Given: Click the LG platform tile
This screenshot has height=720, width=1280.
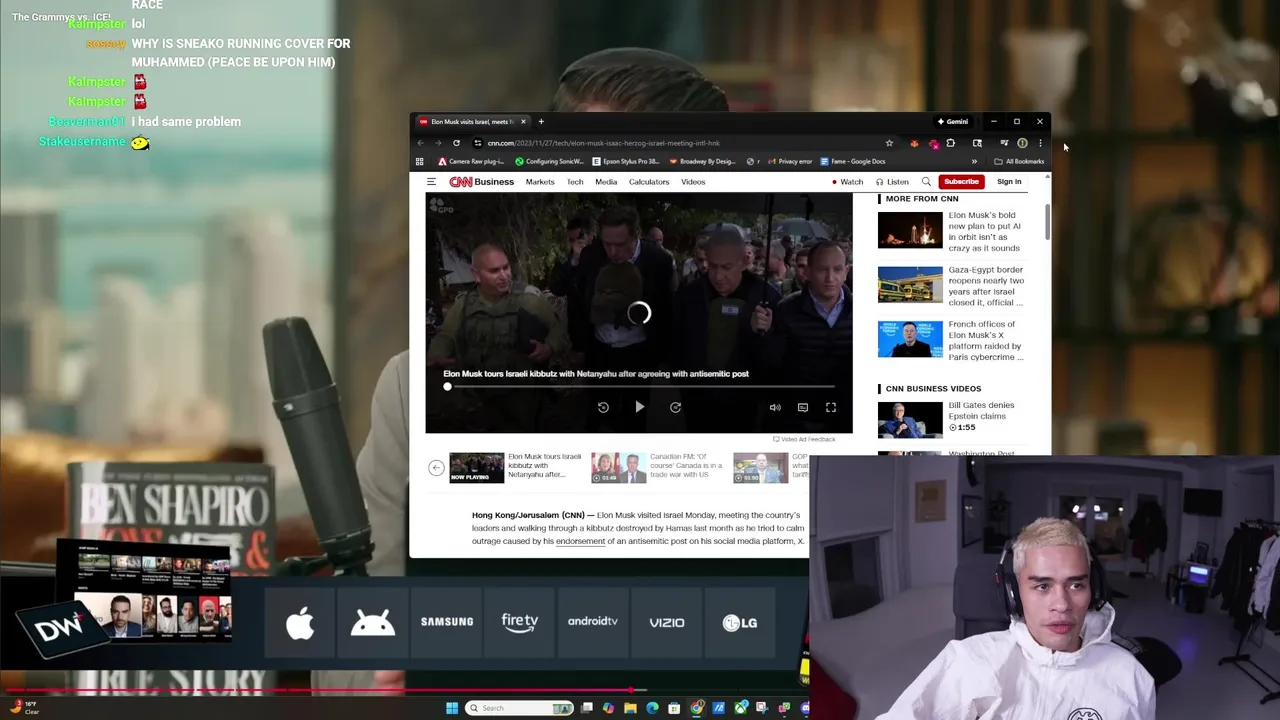Looking at the screenshot, I should pos(740,622).
